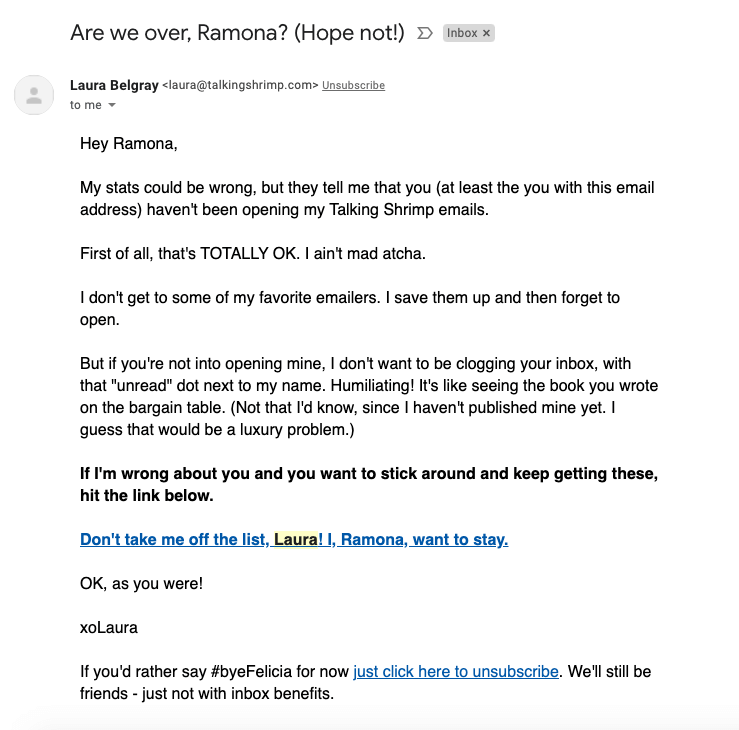
Task: Click the "First of all, that's TOTALLY OK" line
Action: (x=253, y=253)
